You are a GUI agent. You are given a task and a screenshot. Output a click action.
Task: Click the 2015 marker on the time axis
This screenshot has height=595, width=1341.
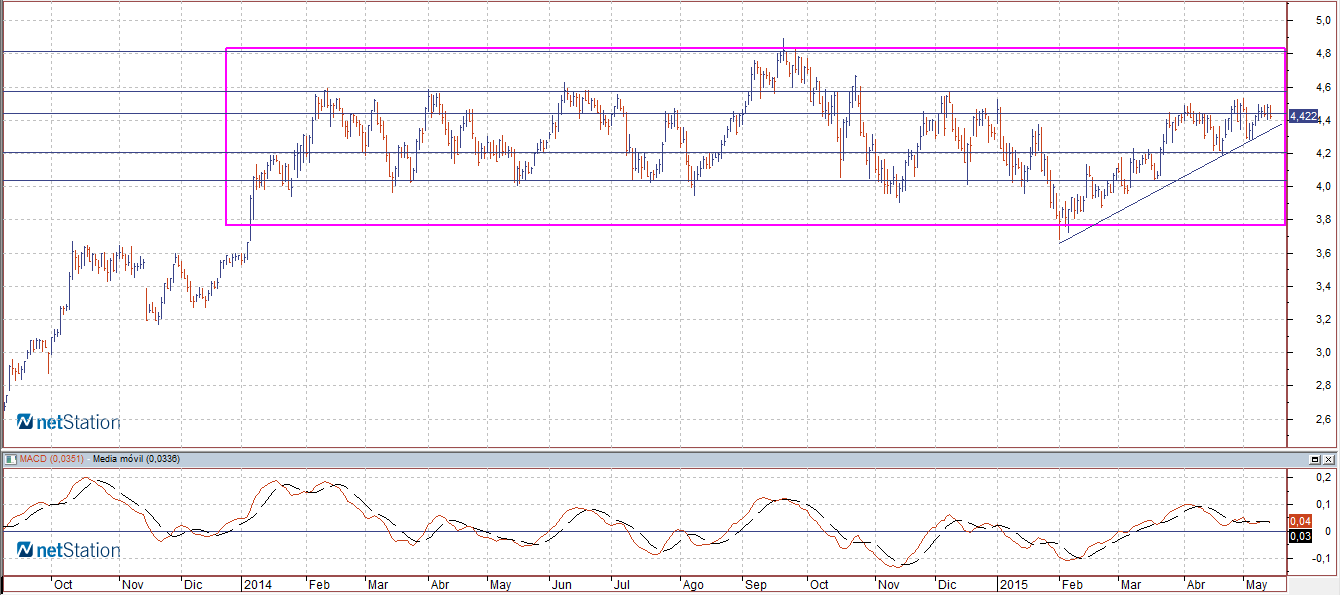click(1015, 585)
